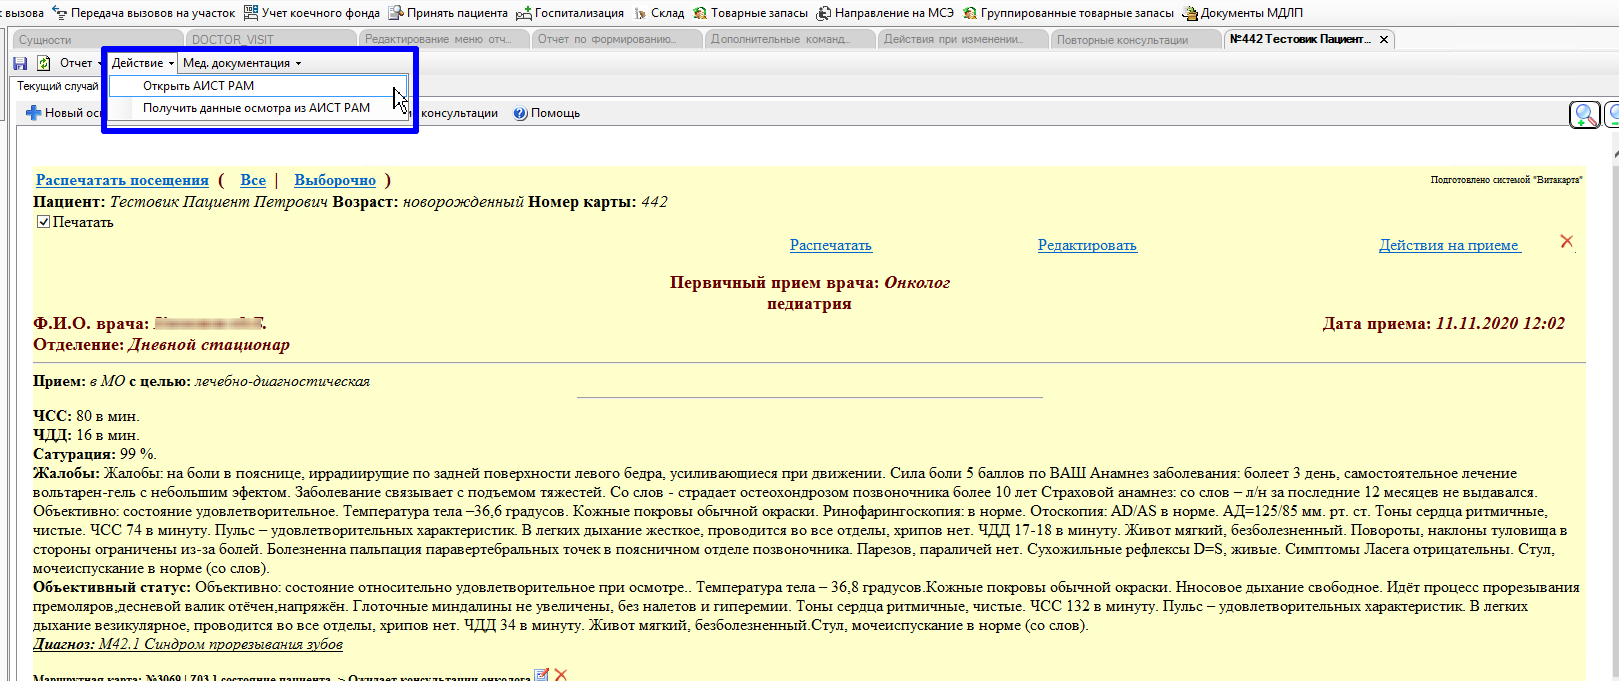This screenshot has width=1619, height=681.
Task: Click Госпитализация toolbar item
Action: (570, 13)
